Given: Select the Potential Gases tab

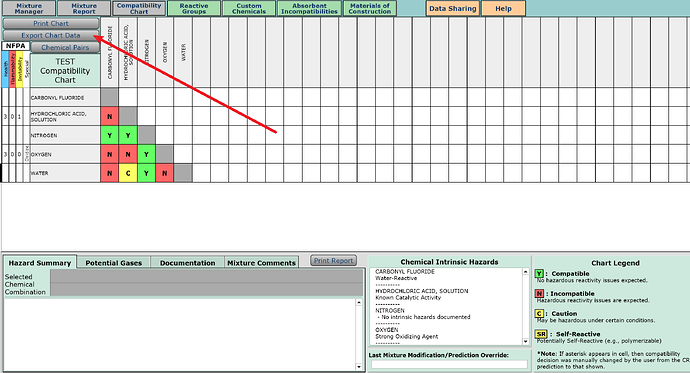Looking at the screenshot, I should click(114, 263).
